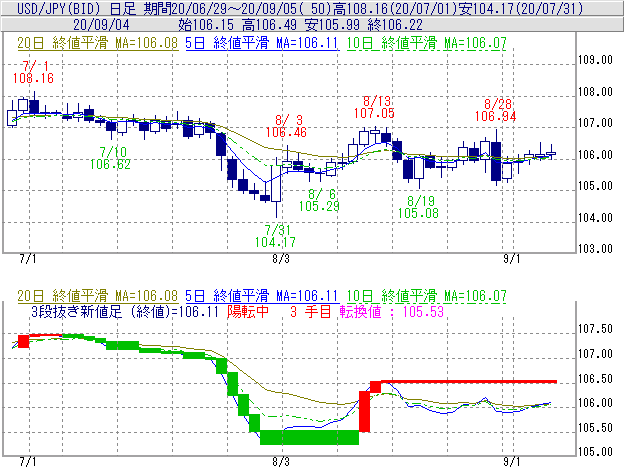Click the 8/13 107.05 high label
Image resolution: width=624 pixels, height=474 pixels.
tap(374, 107)
